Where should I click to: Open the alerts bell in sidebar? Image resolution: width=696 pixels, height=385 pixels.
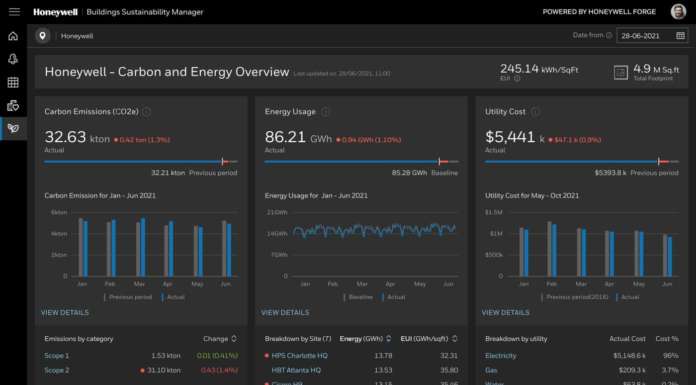[13, 59]
